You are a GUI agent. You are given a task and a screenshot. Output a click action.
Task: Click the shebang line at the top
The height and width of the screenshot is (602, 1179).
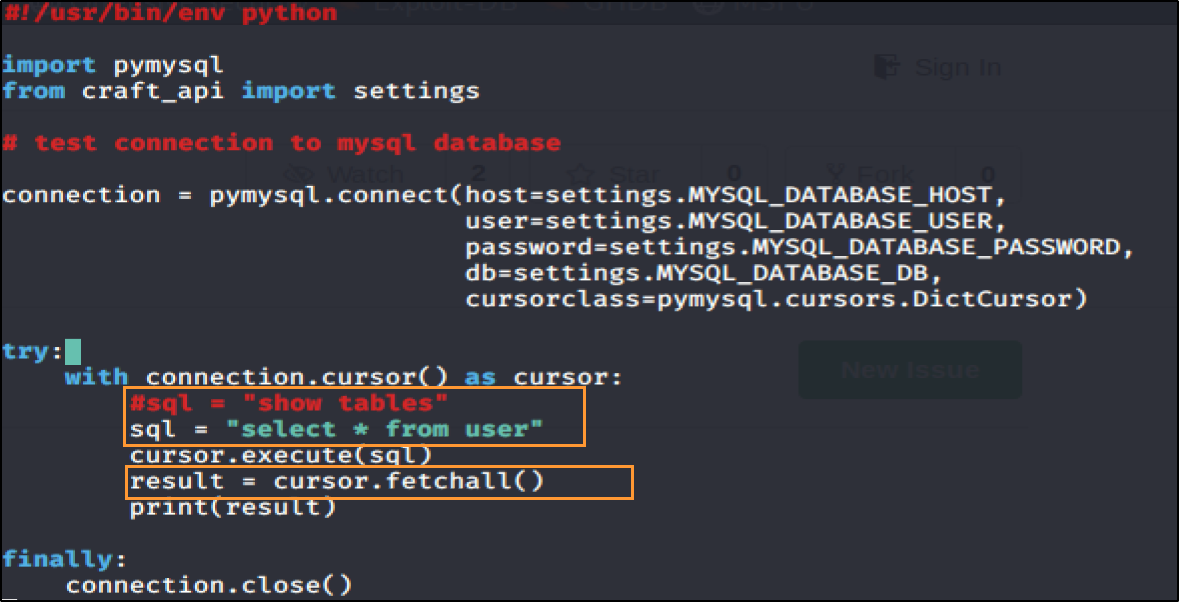click(x=170, y=13)
